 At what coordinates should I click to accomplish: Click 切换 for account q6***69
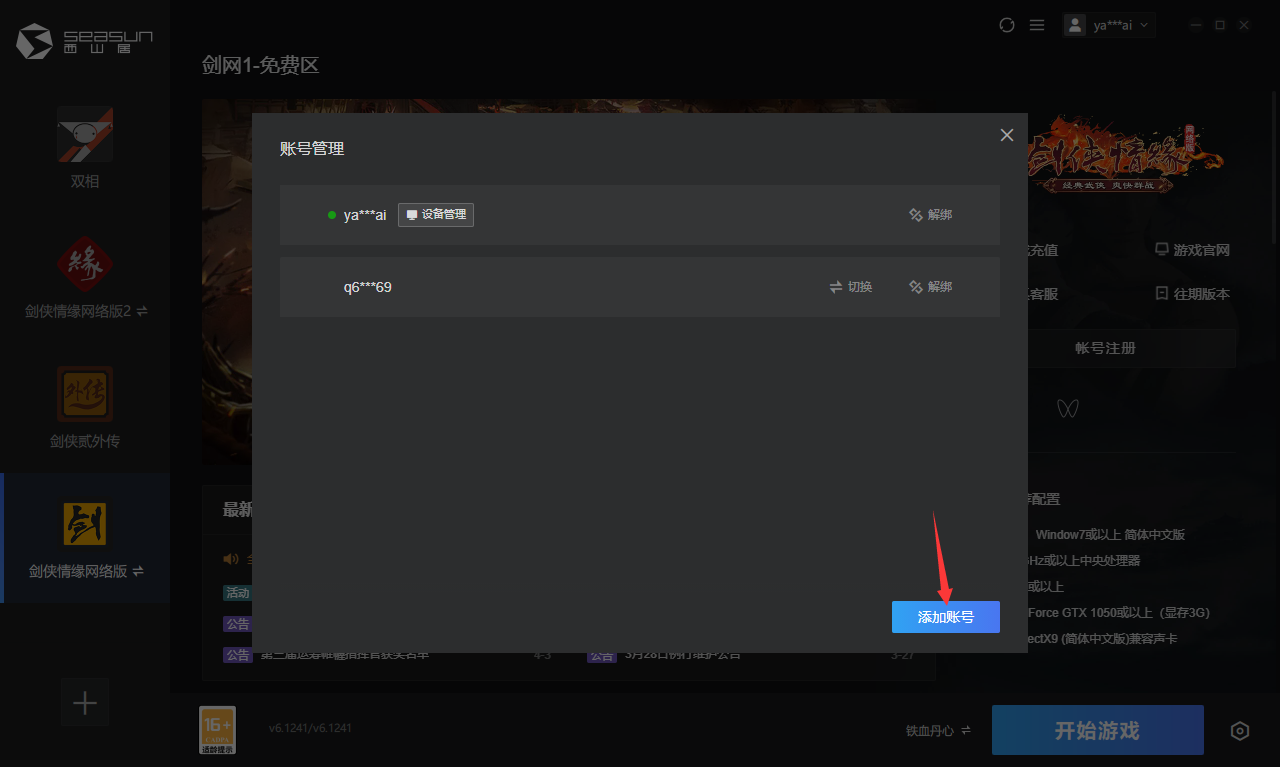[x=851, y=287]
